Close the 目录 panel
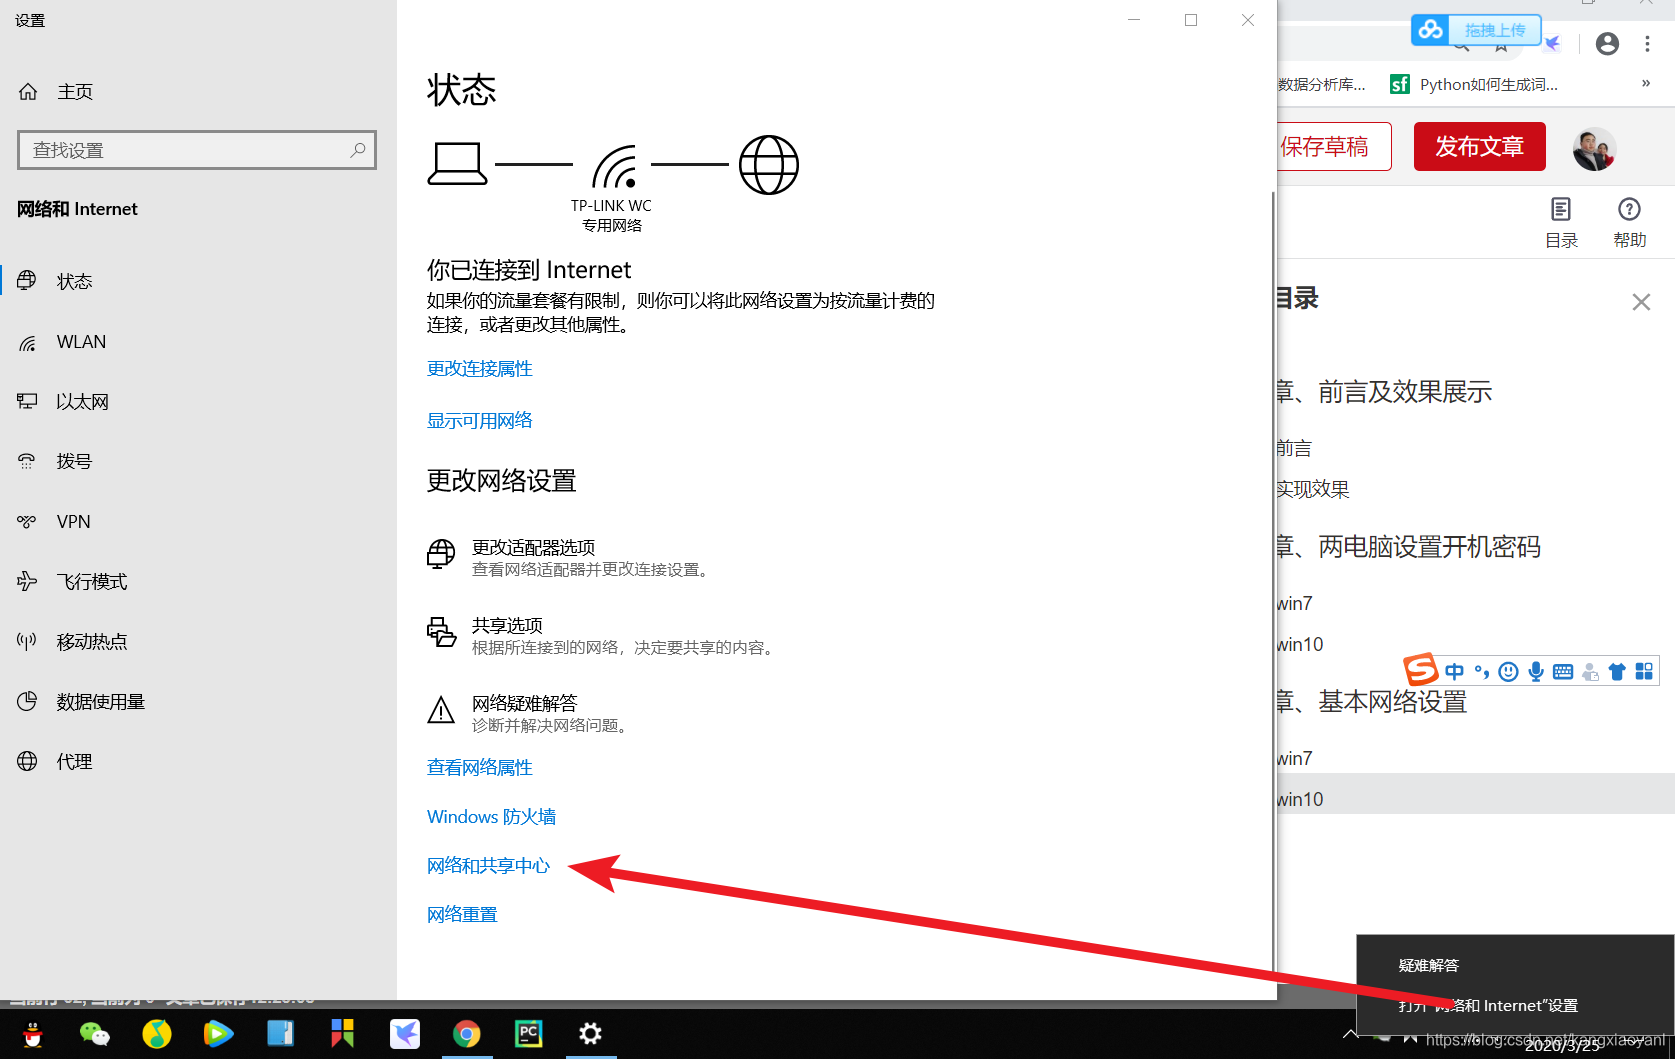 click(1641, 302)
